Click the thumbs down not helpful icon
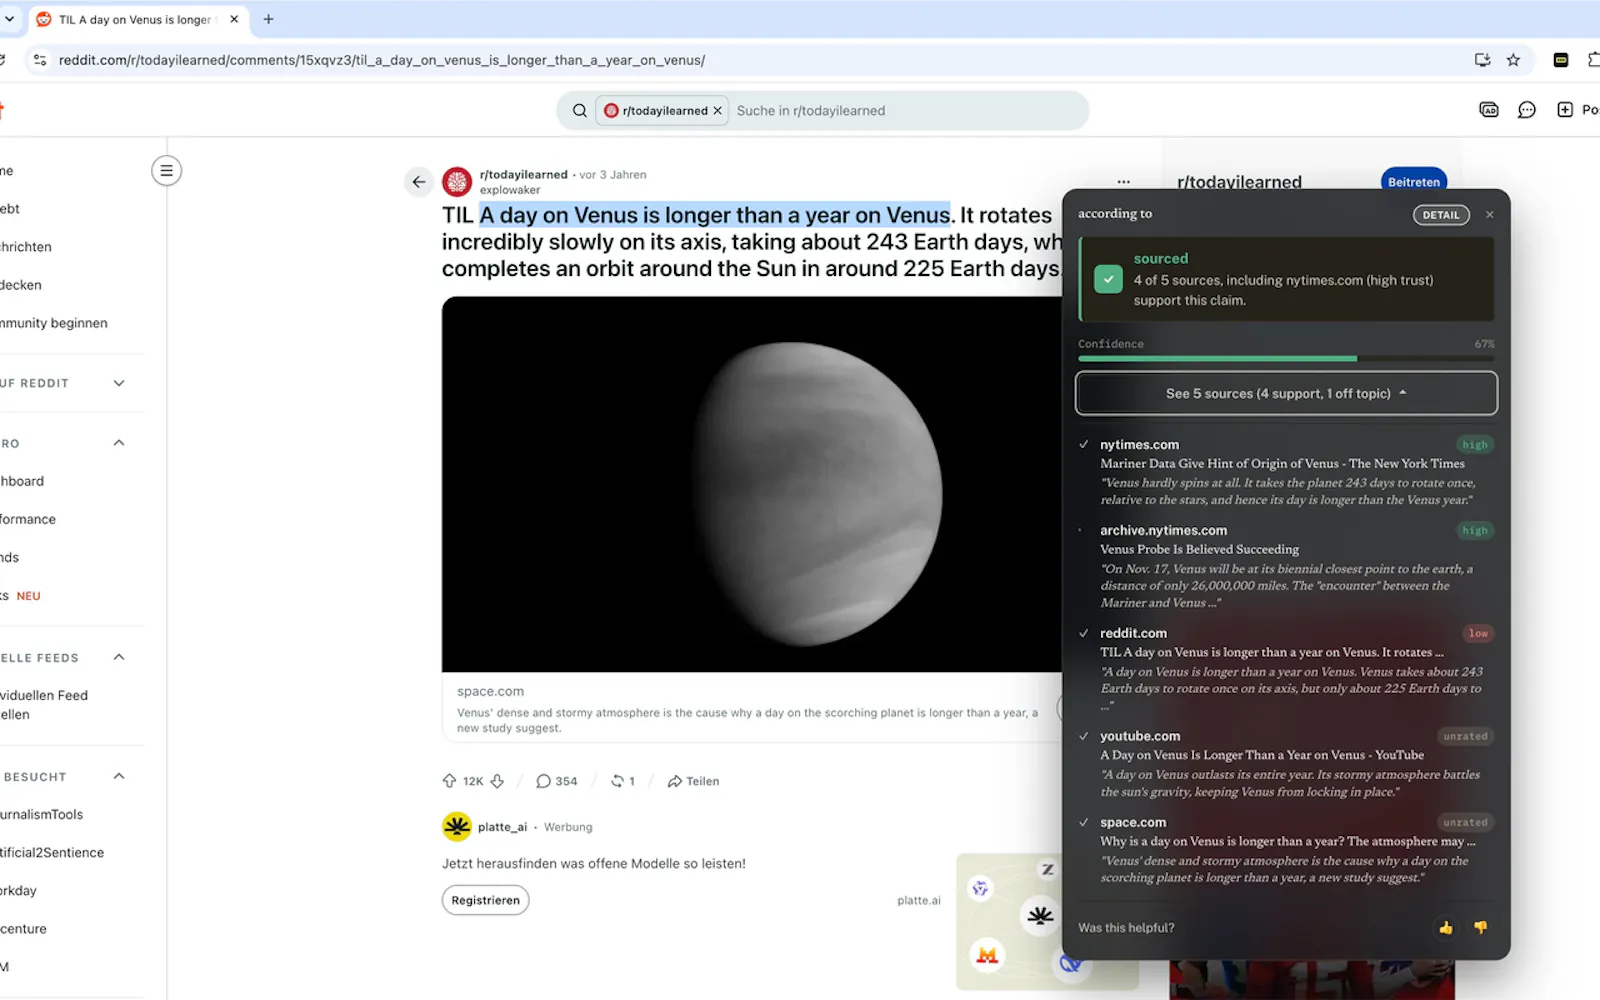Viewport: 1600px width, 1000px height. coord(1480,928)
